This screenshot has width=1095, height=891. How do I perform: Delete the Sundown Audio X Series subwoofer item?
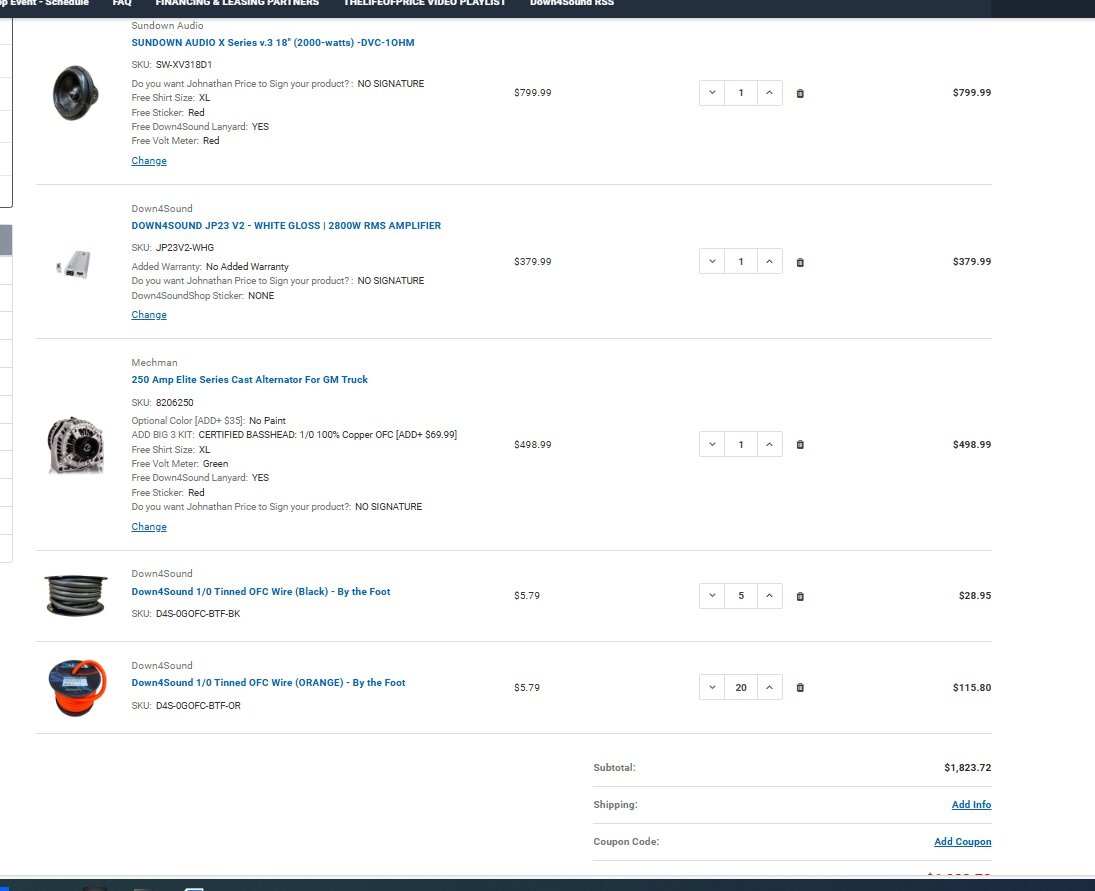tap(800, 93)
